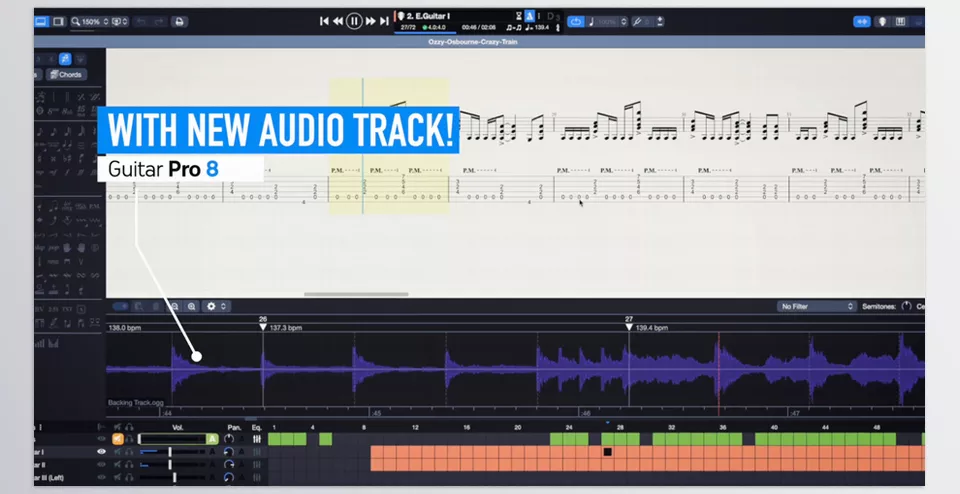
Task: Toggle the audio track enable switch
Action: click(x=121, y=306)
